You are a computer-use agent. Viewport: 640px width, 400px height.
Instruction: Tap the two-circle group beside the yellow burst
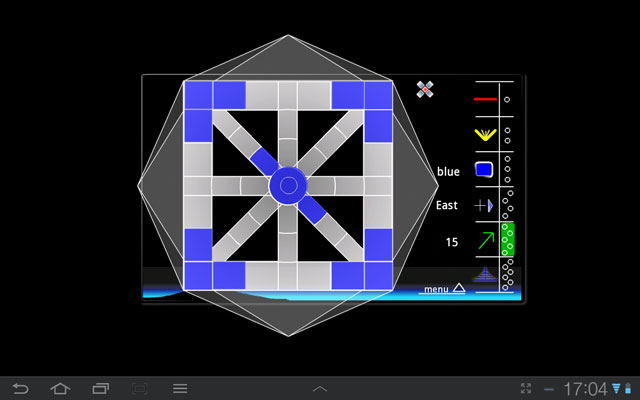point(507,136)
